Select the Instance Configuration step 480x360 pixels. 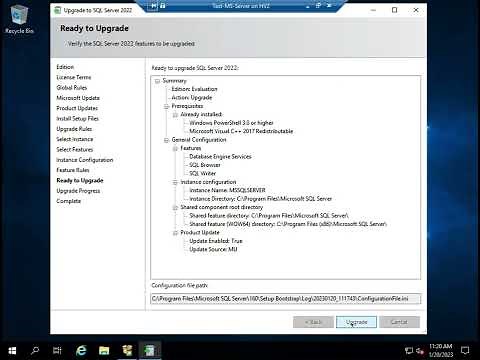(85, 160)
